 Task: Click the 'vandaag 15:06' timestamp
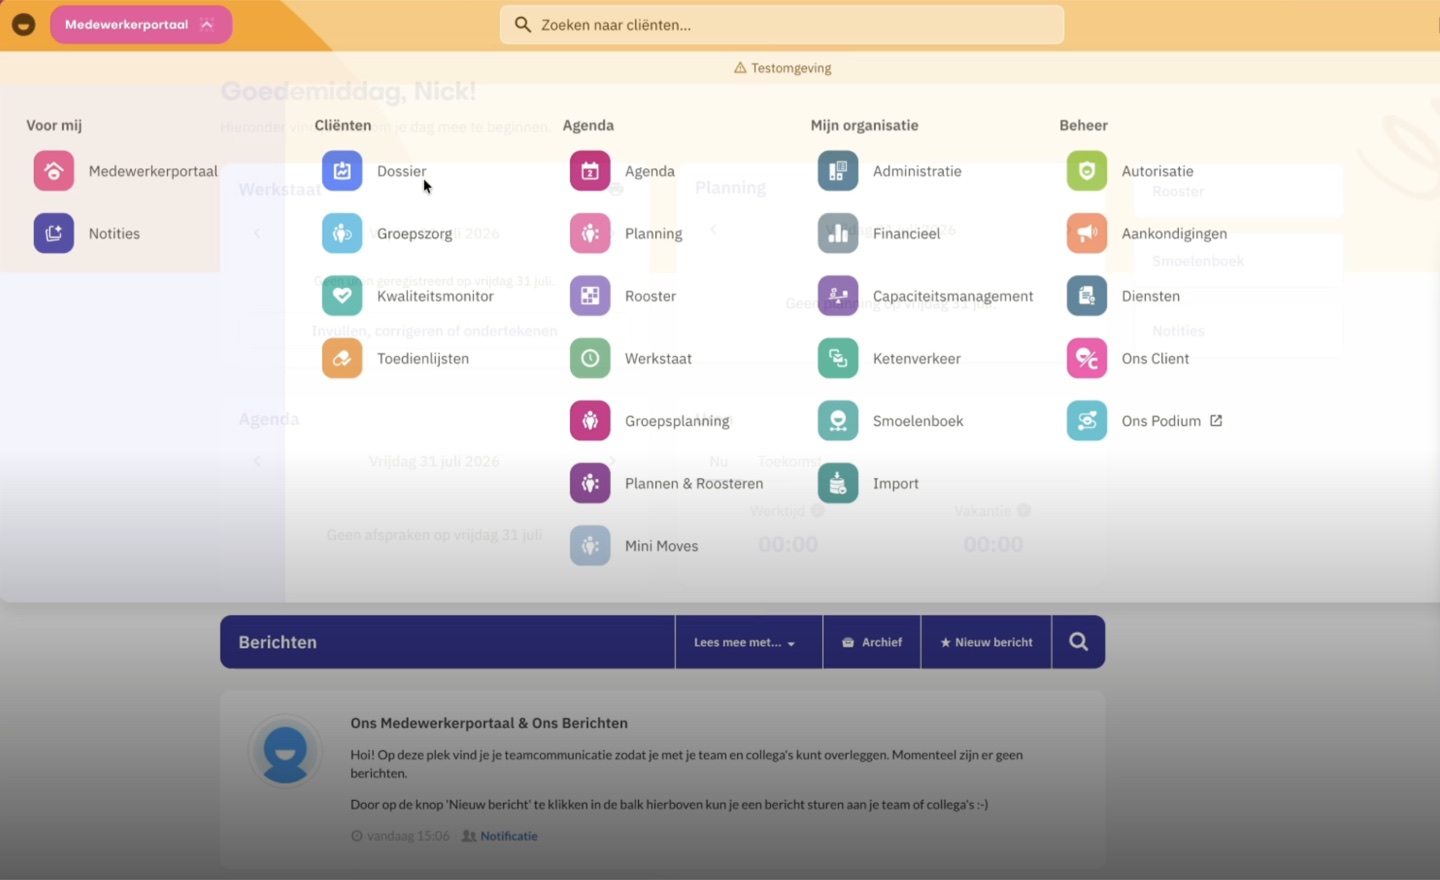click(x=408, y=836)
